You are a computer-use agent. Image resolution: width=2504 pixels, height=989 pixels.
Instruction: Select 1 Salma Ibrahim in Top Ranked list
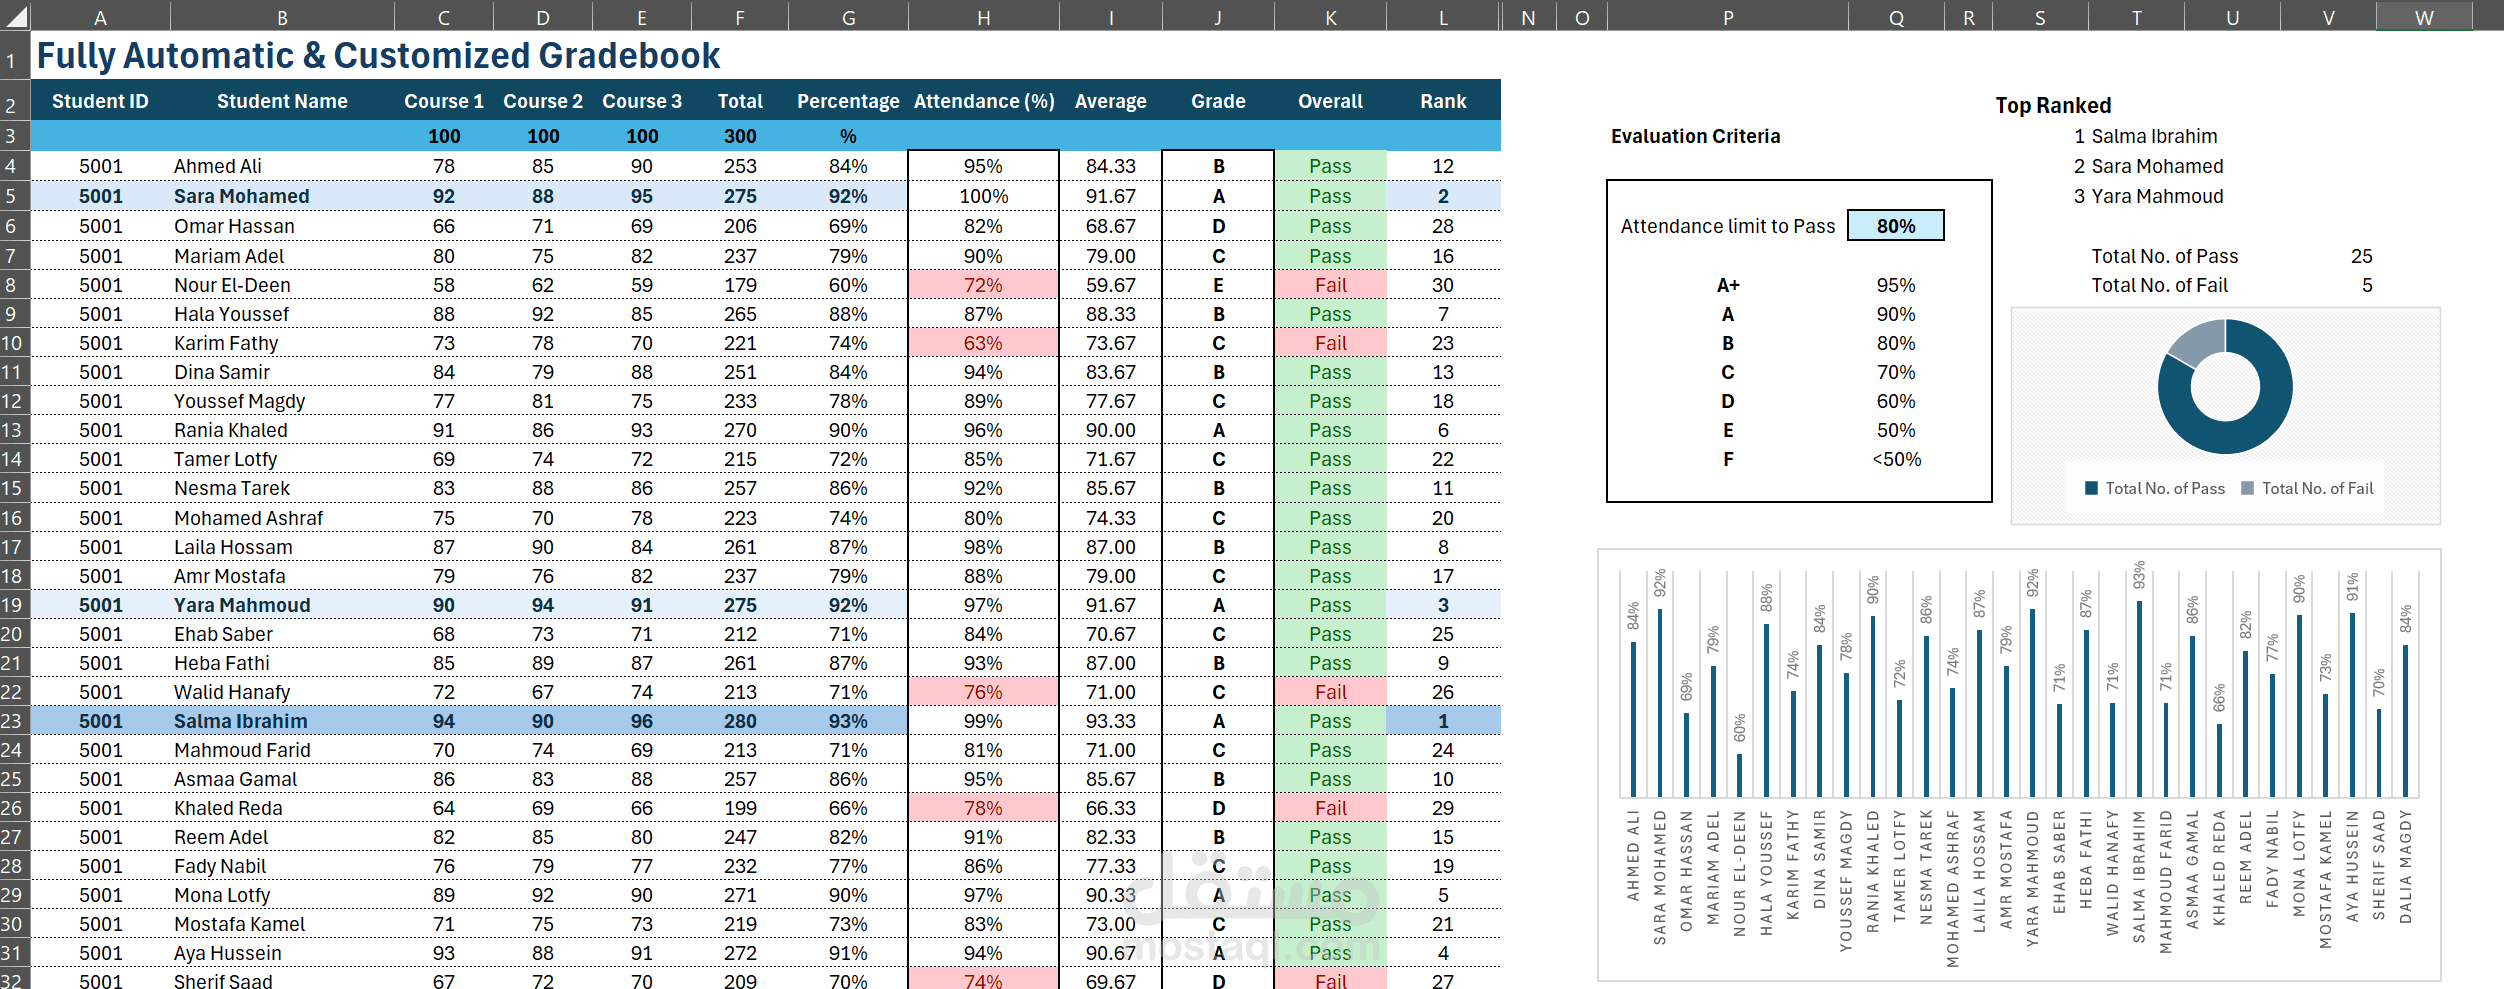tap(2145, 136)
